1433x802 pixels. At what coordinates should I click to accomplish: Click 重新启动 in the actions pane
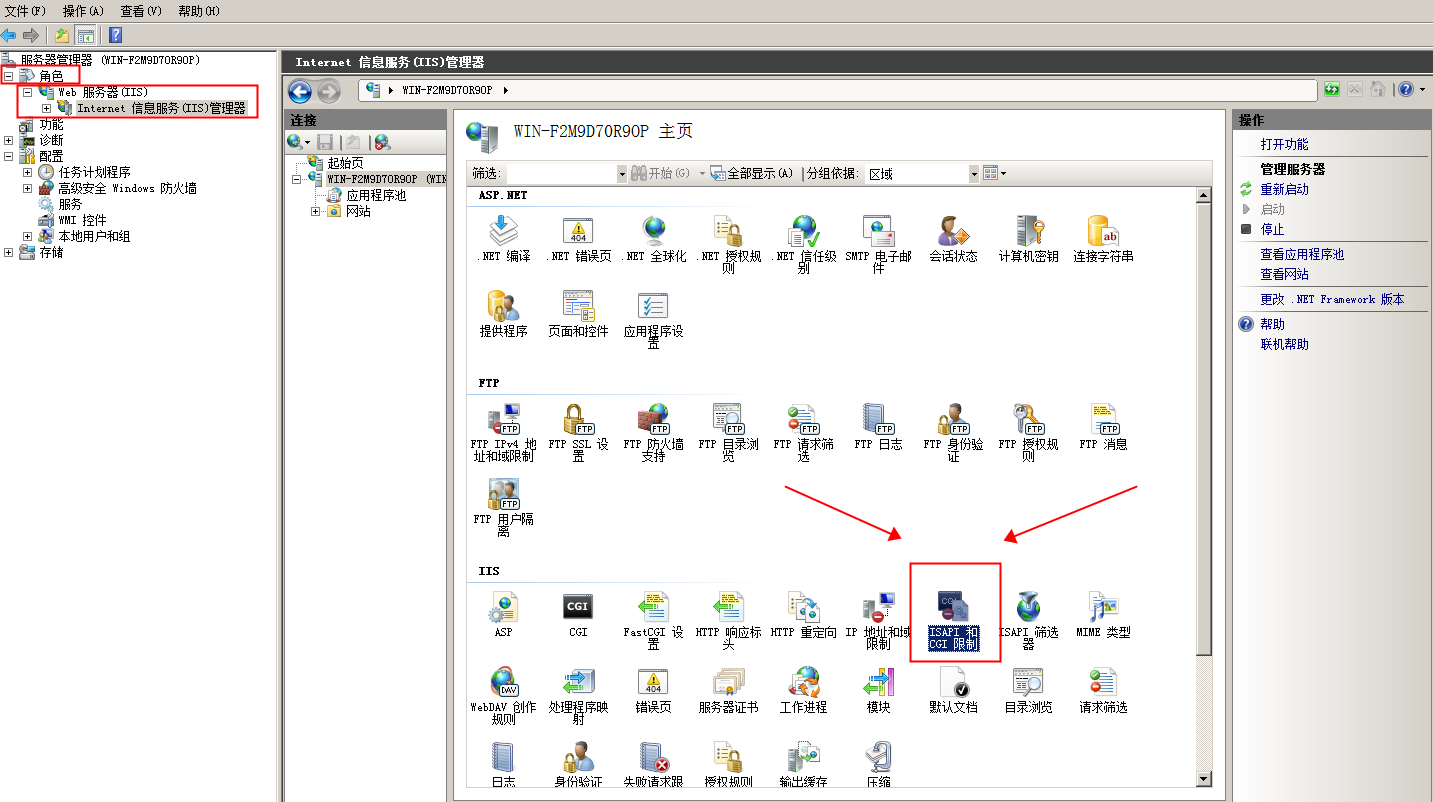pyautogui.click(x=1284, y=189)
